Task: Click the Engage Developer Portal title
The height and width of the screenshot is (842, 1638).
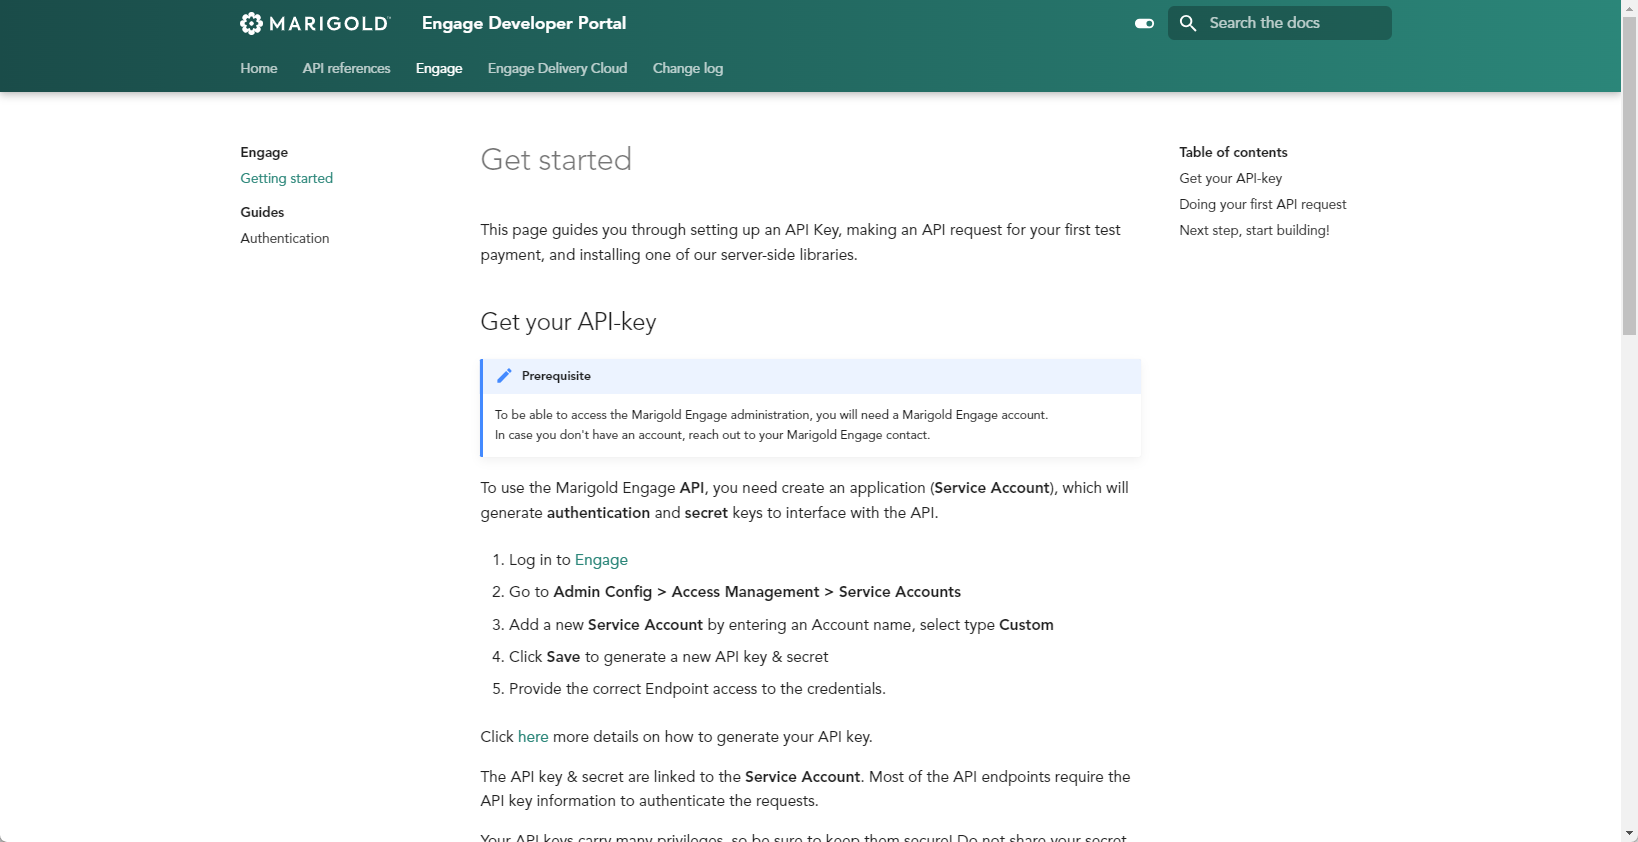Action: coord(523,23)
